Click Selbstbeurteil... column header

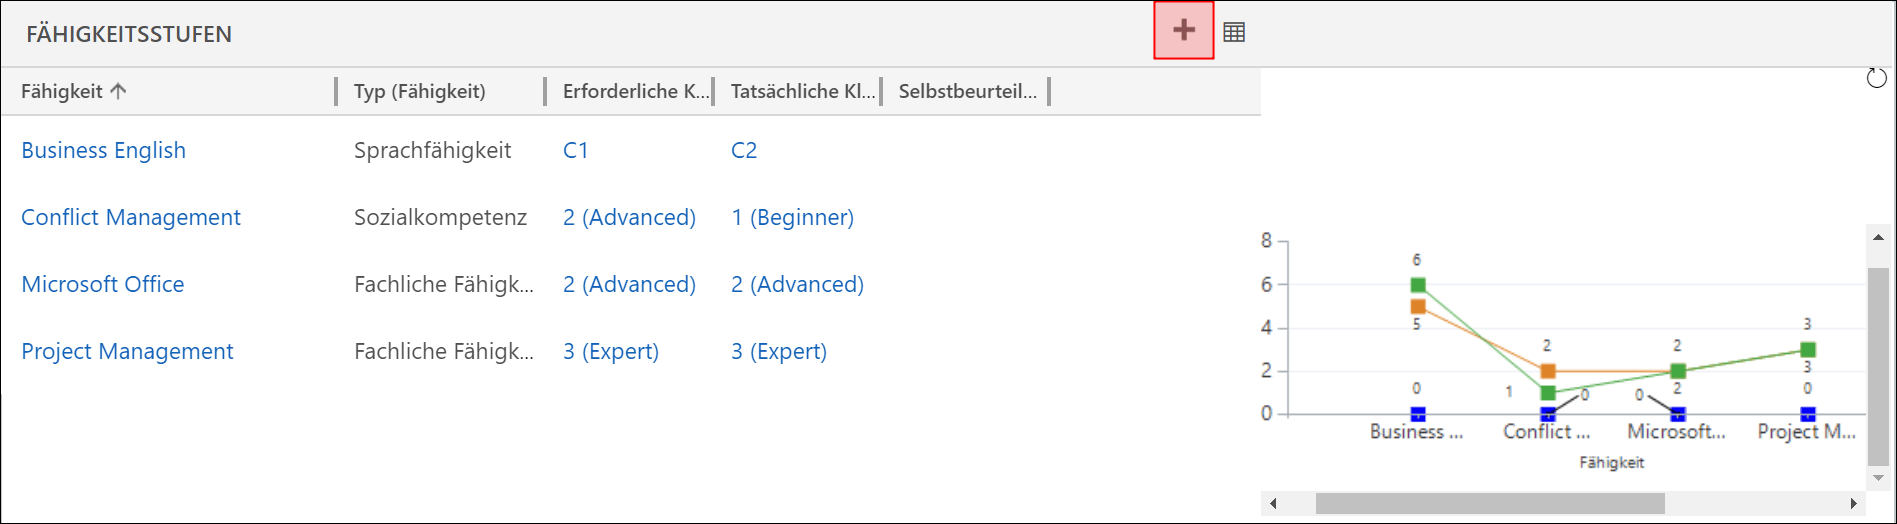(x=968, y=91)
